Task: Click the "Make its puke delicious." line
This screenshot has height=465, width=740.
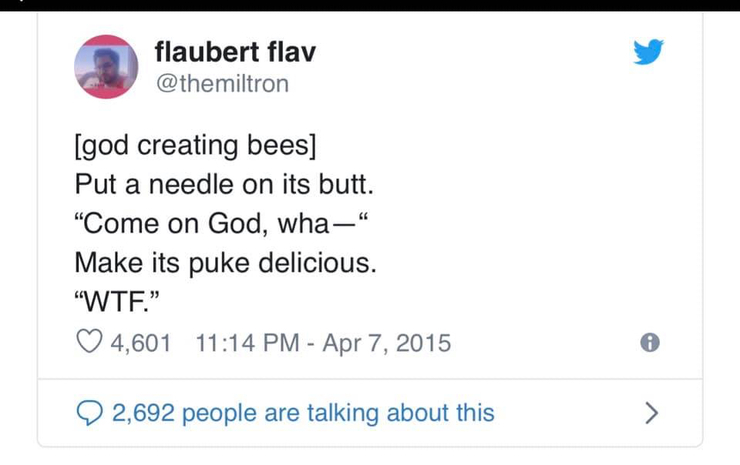Action: [226, 264]
